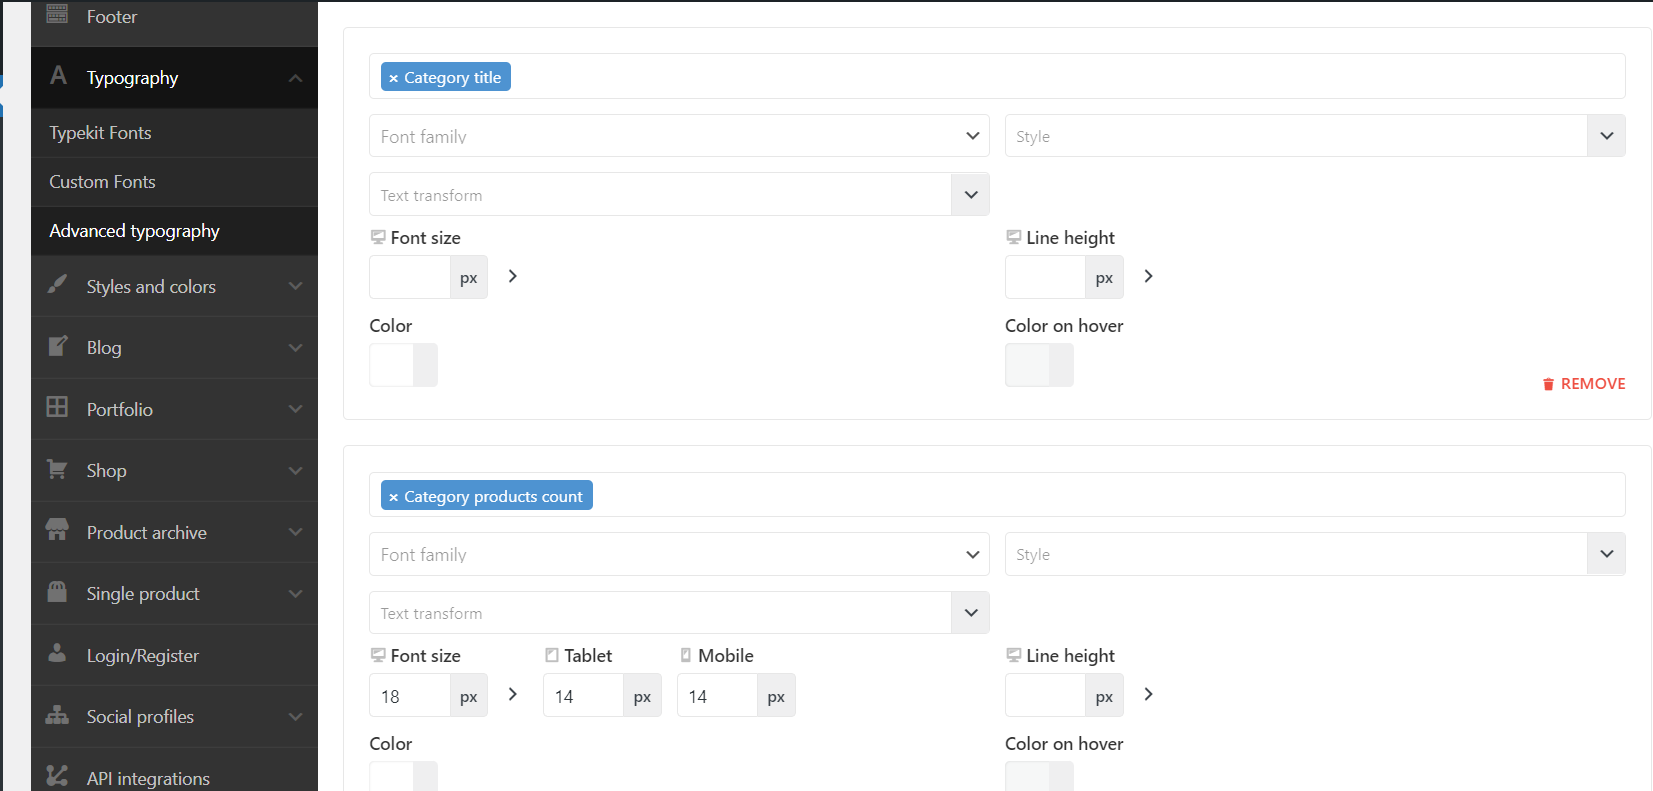Open Typekit Fonts submenu item
The height and width of the screenshot is (791, 1653).
click(x=101, y=133)
